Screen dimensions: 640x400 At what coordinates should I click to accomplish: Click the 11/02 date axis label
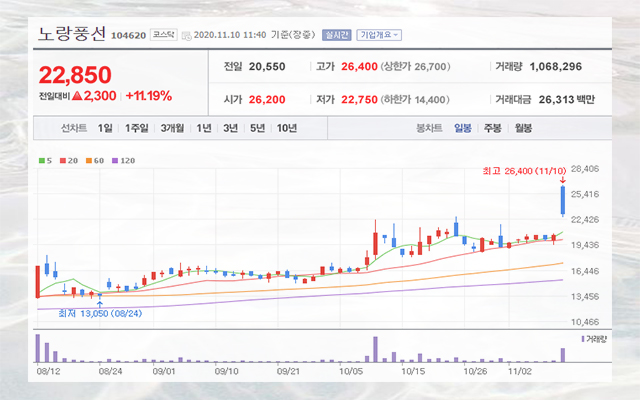point(520,371)
